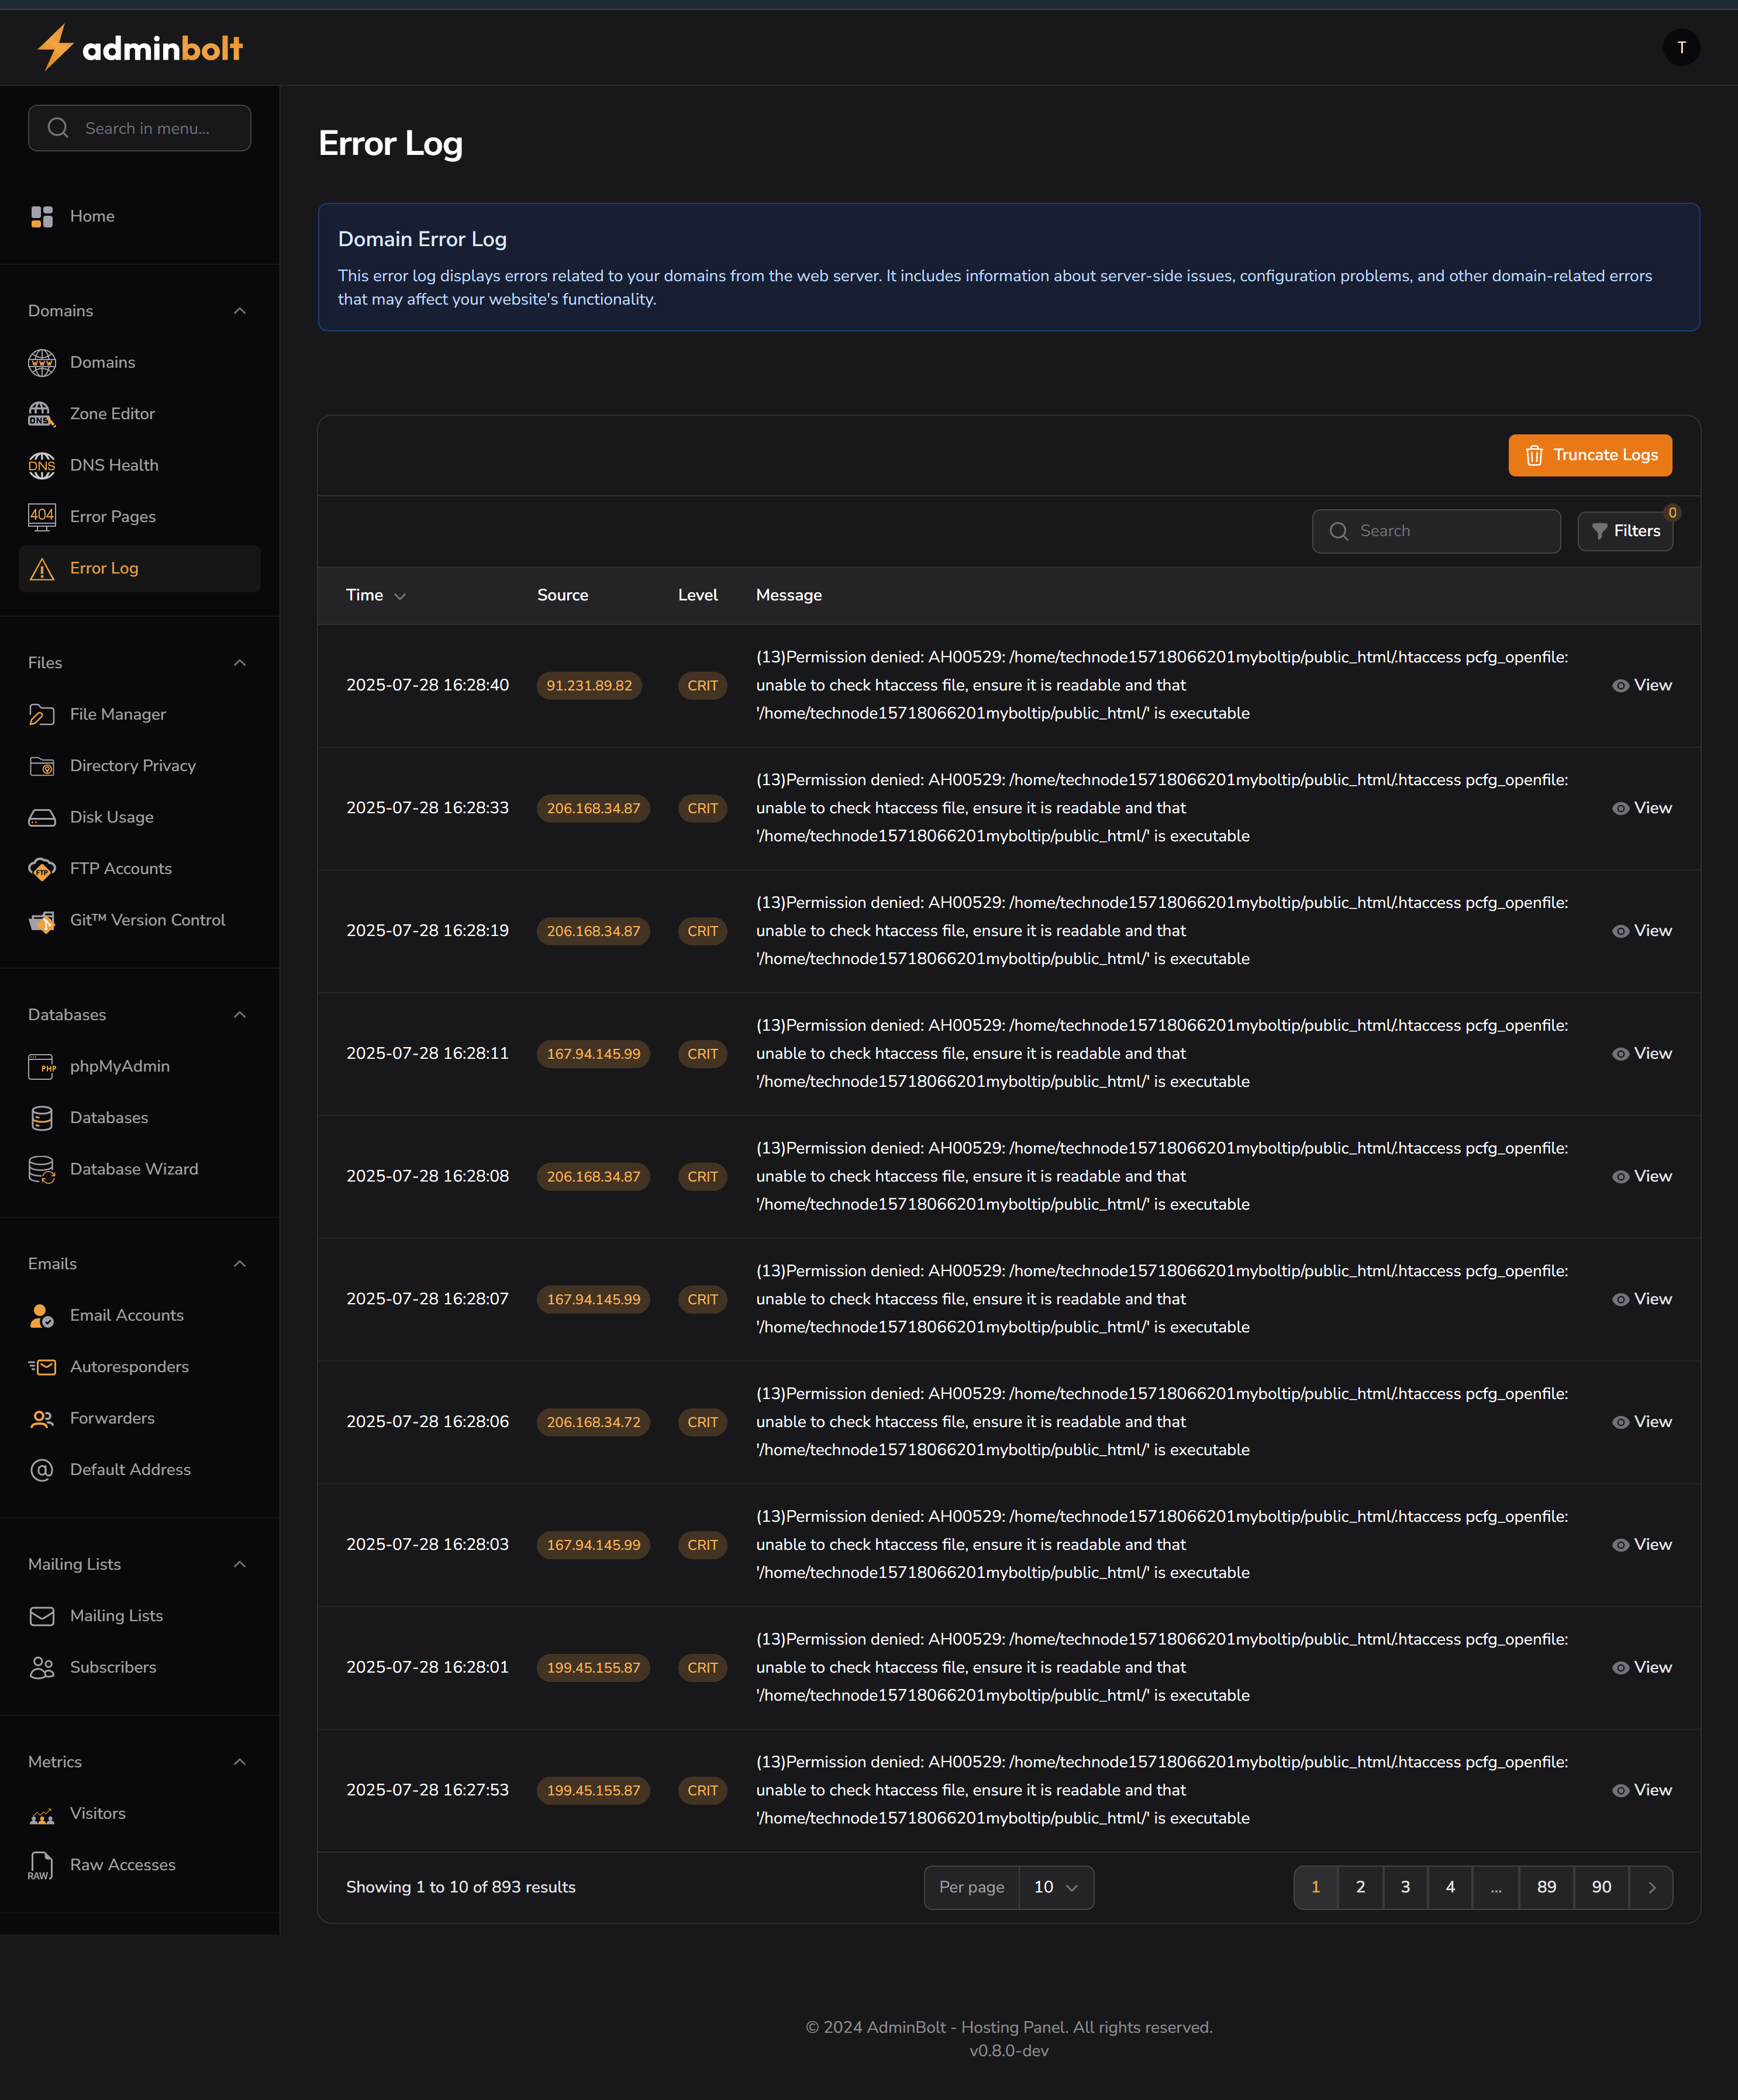Open the per-page results dropdown
The width and height of the screenshot is (1738, 2100).
point(1055,1887)
